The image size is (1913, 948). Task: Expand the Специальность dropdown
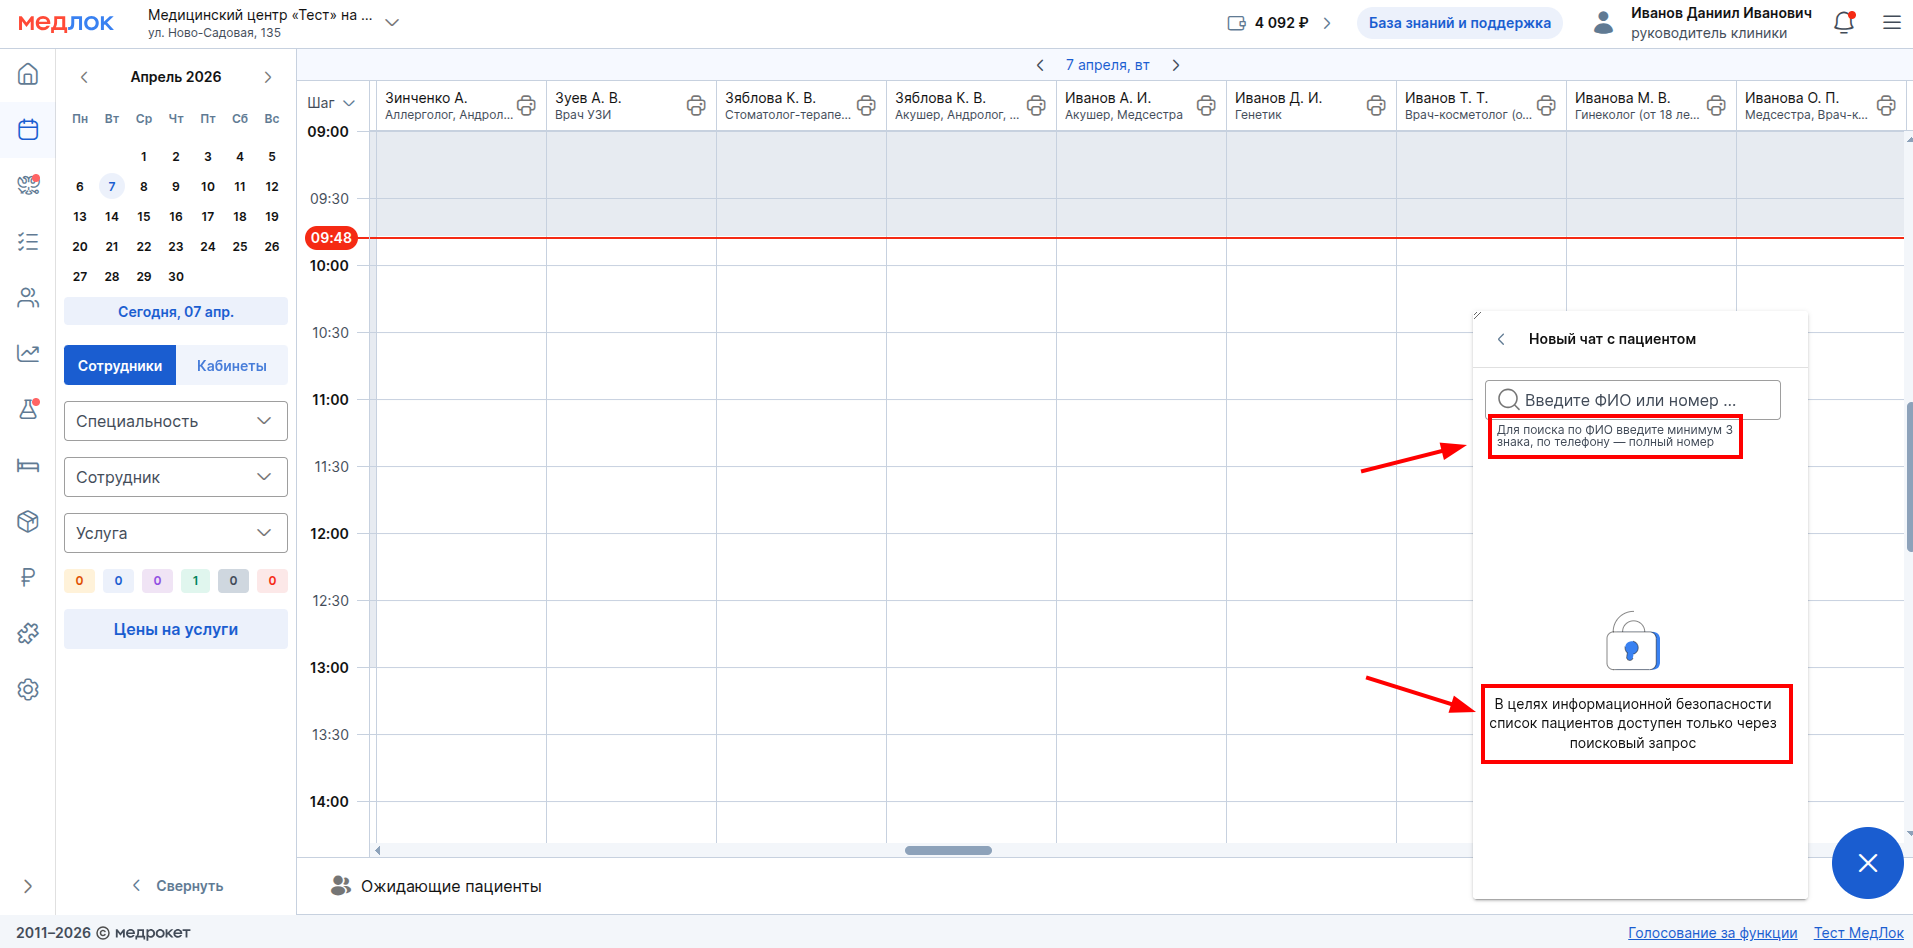click(176, 421)
